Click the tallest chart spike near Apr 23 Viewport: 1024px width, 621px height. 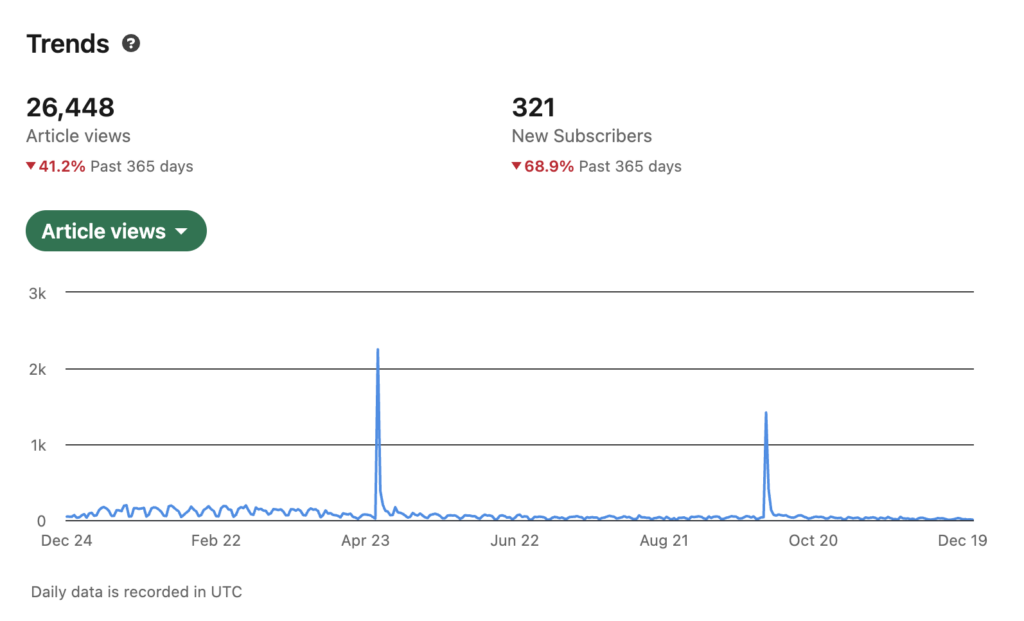377,351
